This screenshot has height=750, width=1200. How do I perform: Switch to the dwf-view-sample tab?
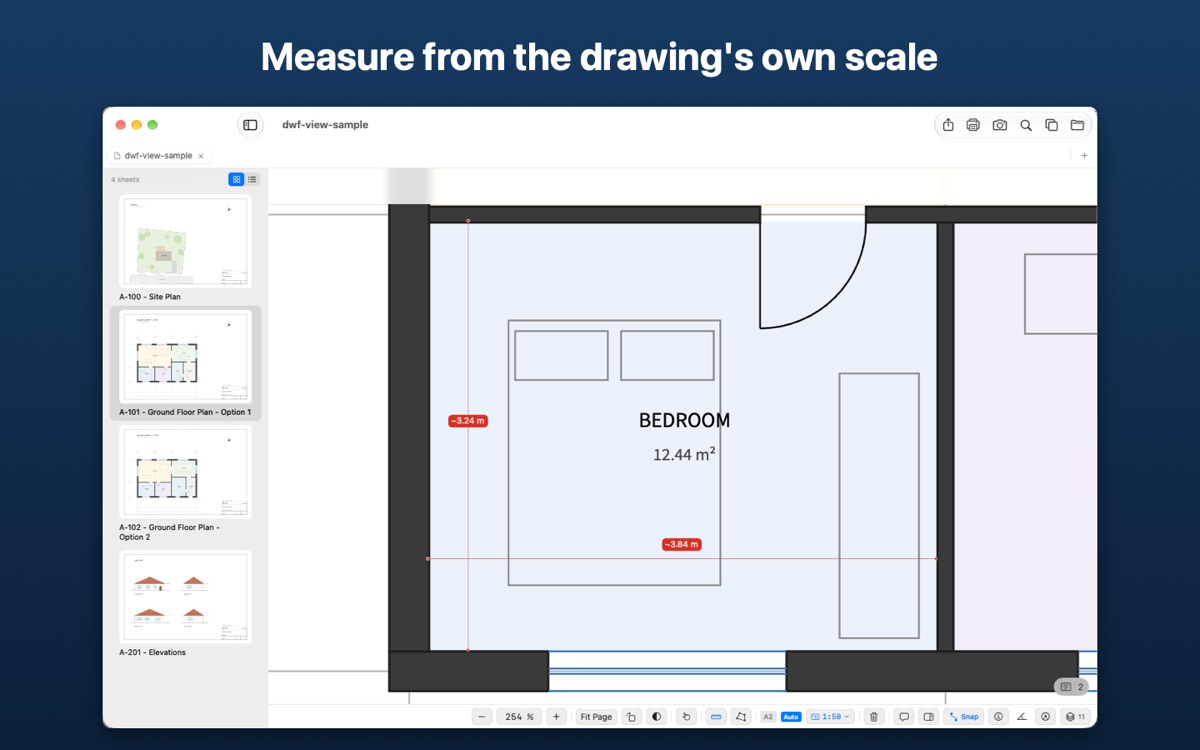pos(158,156)
